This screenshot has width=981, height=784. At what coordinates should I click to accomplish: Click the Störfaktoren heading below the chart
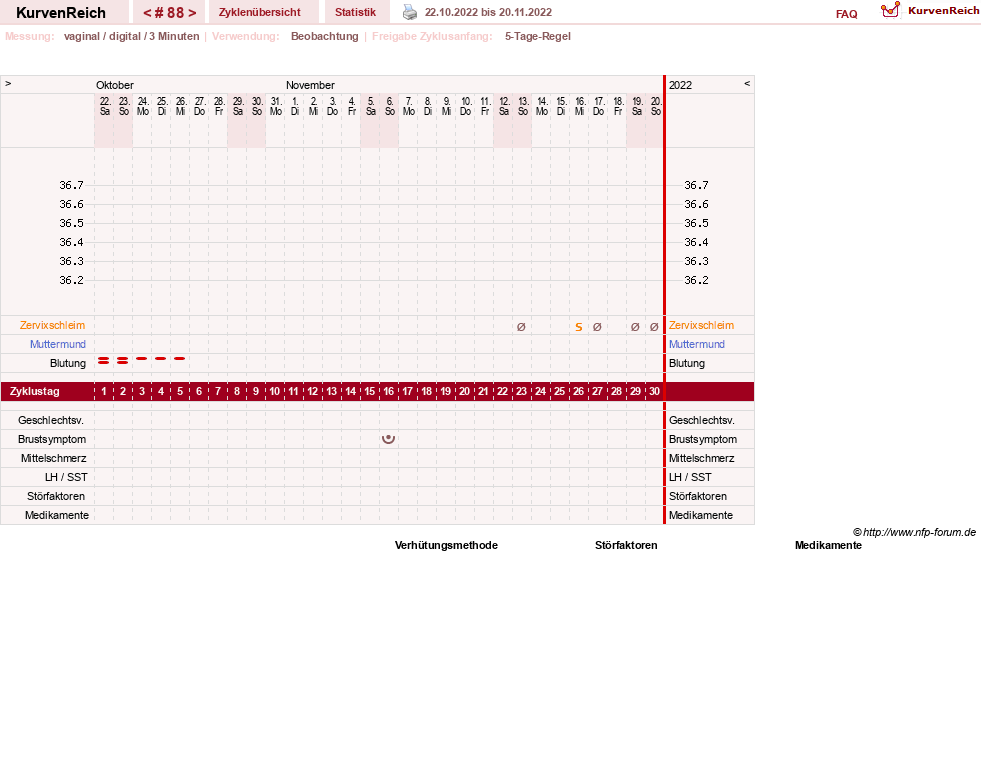[x=626, y=546]
